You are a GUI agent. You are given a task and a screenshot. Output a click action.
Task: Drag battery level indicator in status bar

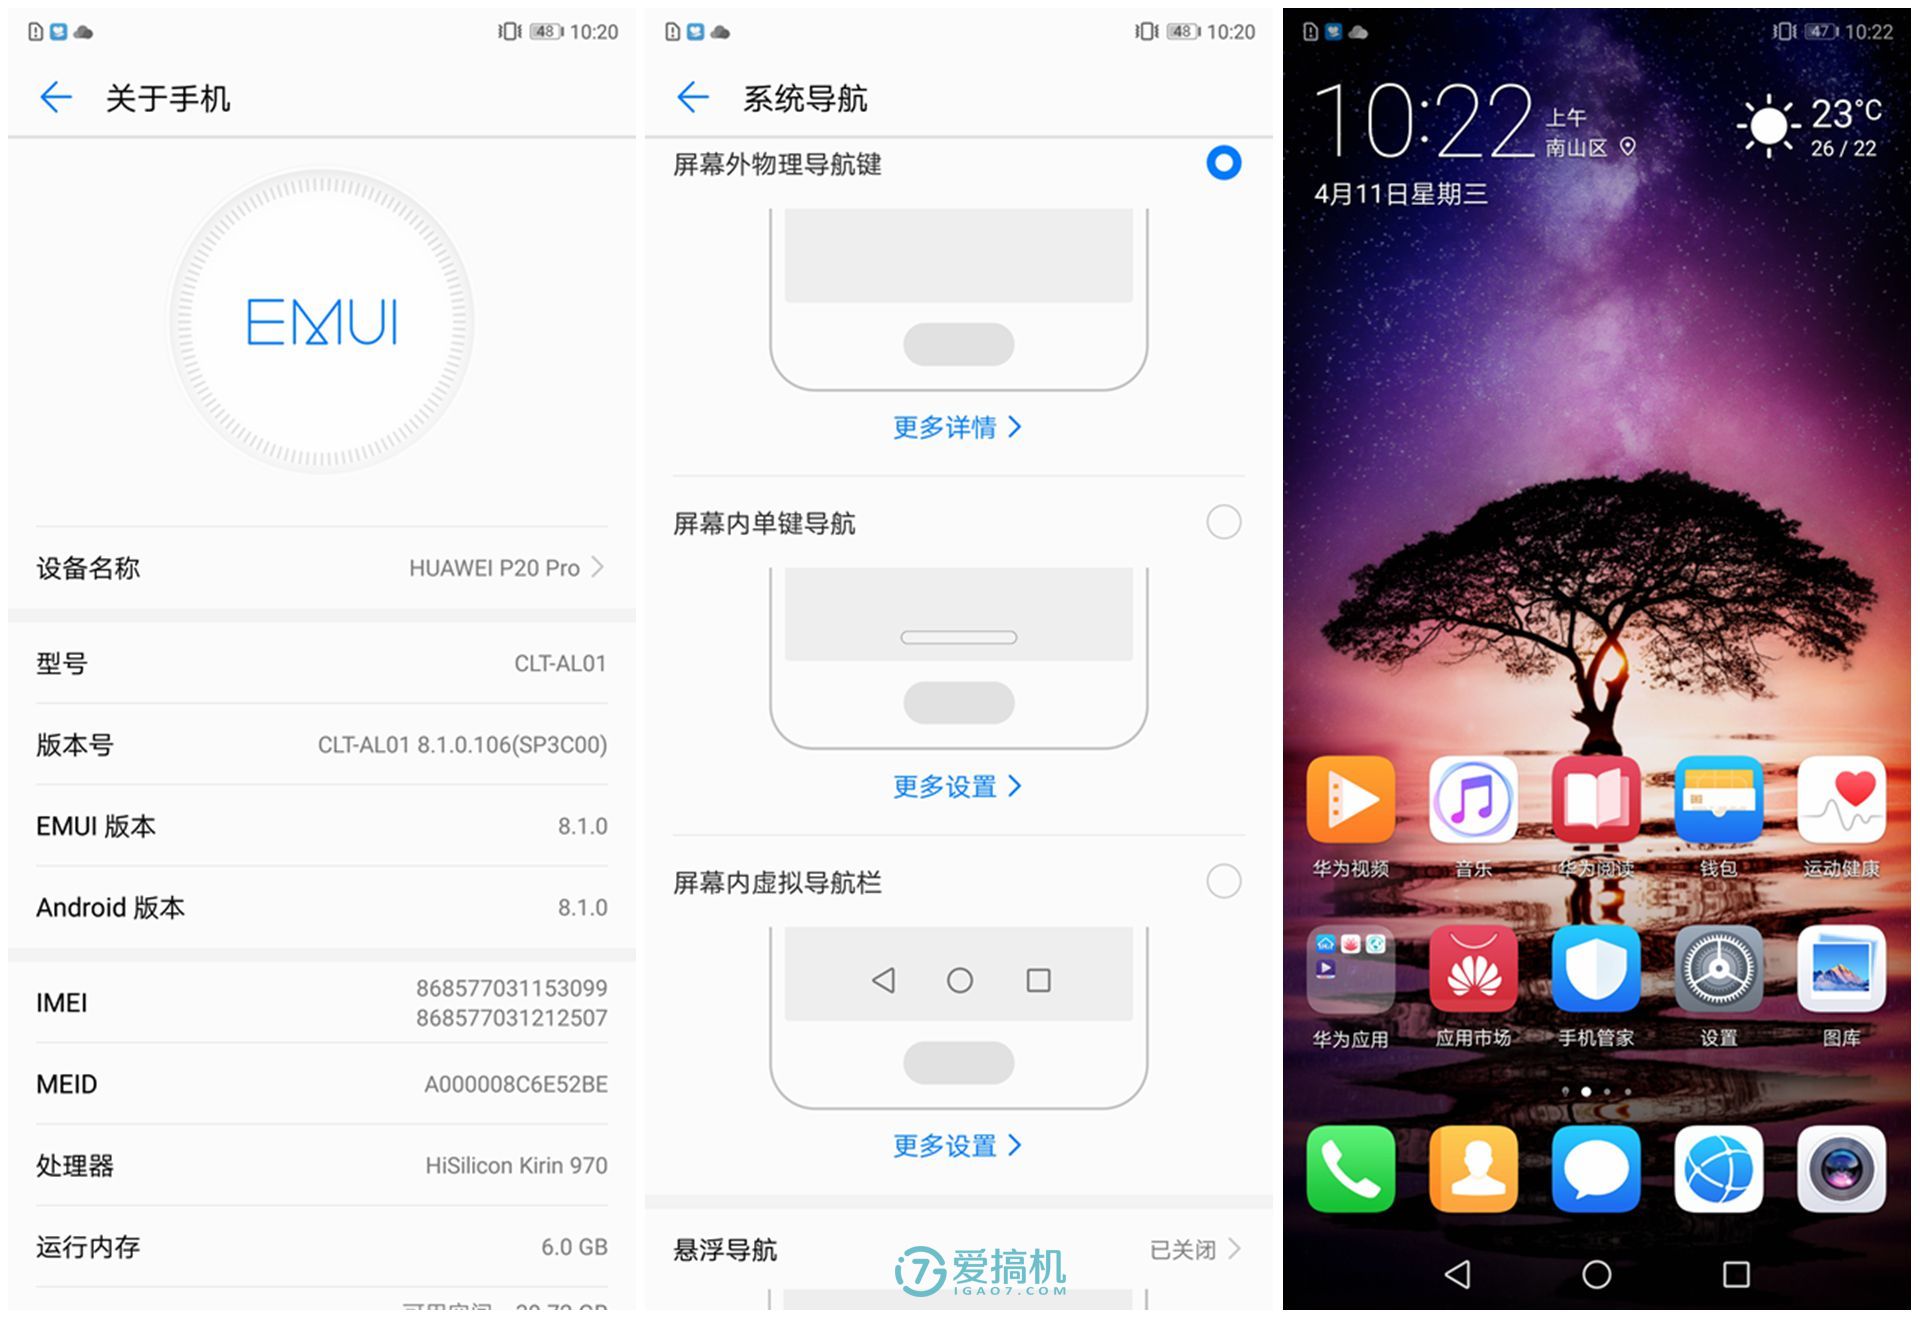tap(560, 22)
